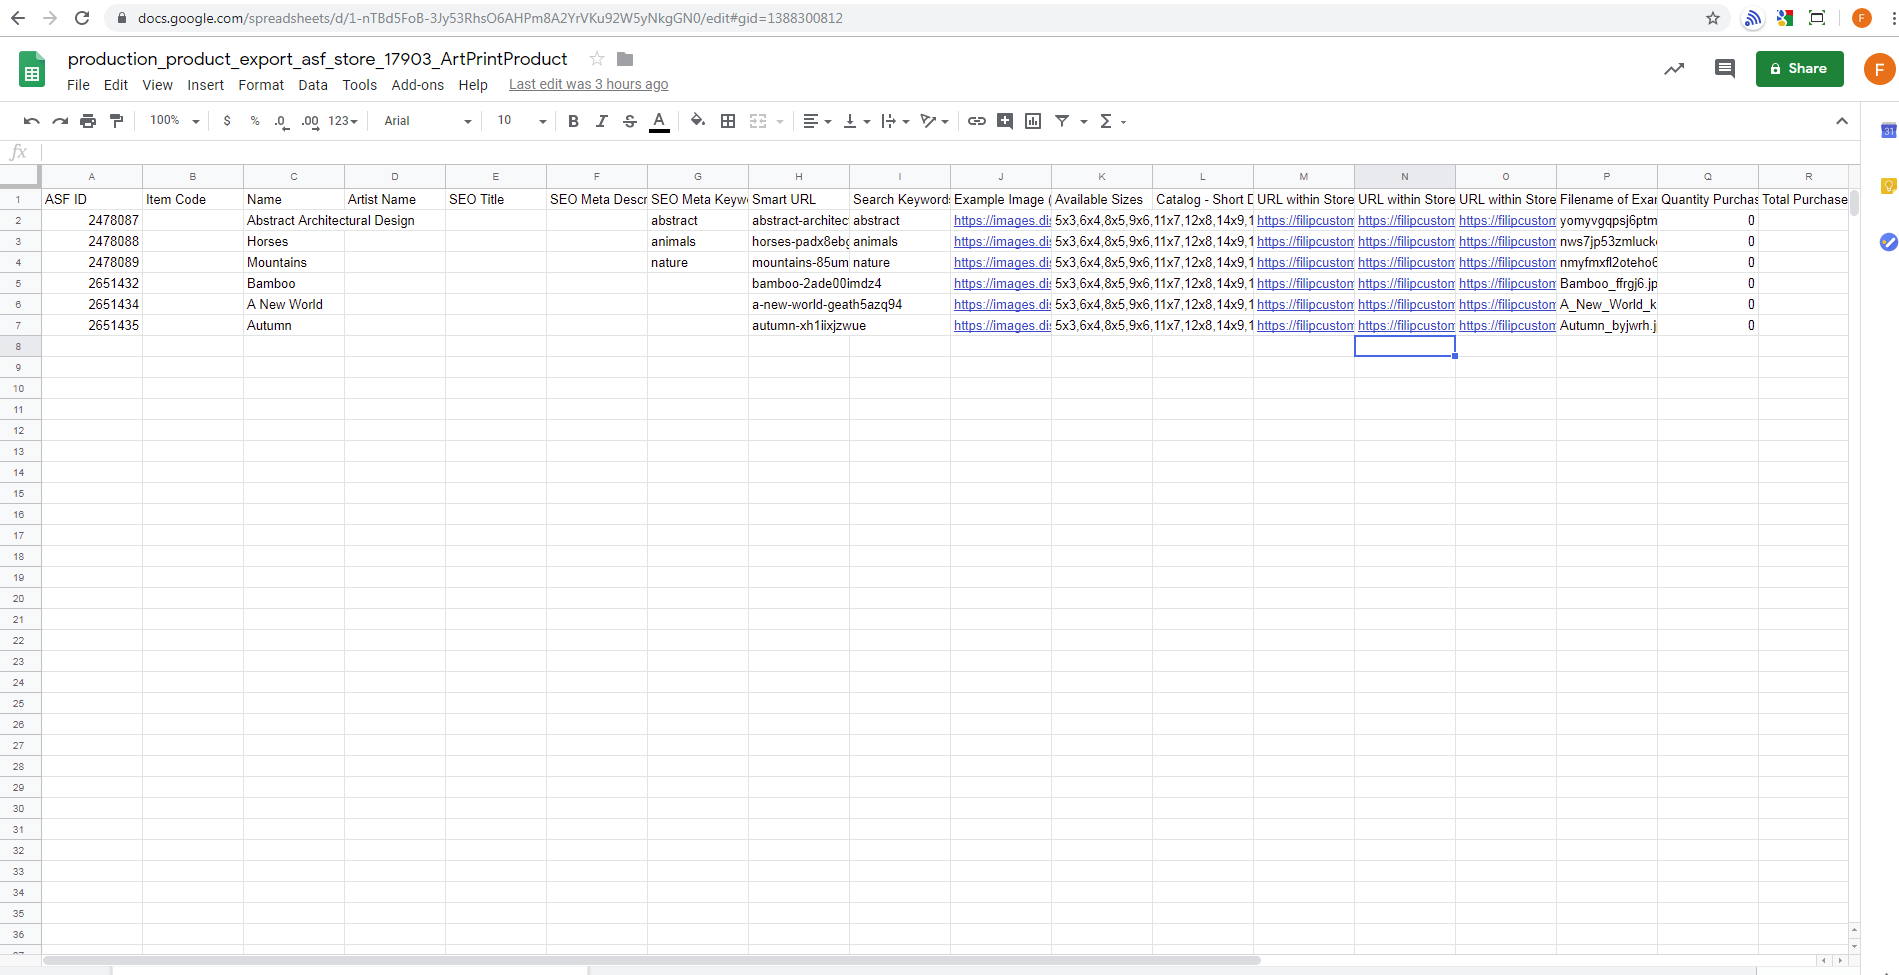Open the Fill color picker

point(698,121)
